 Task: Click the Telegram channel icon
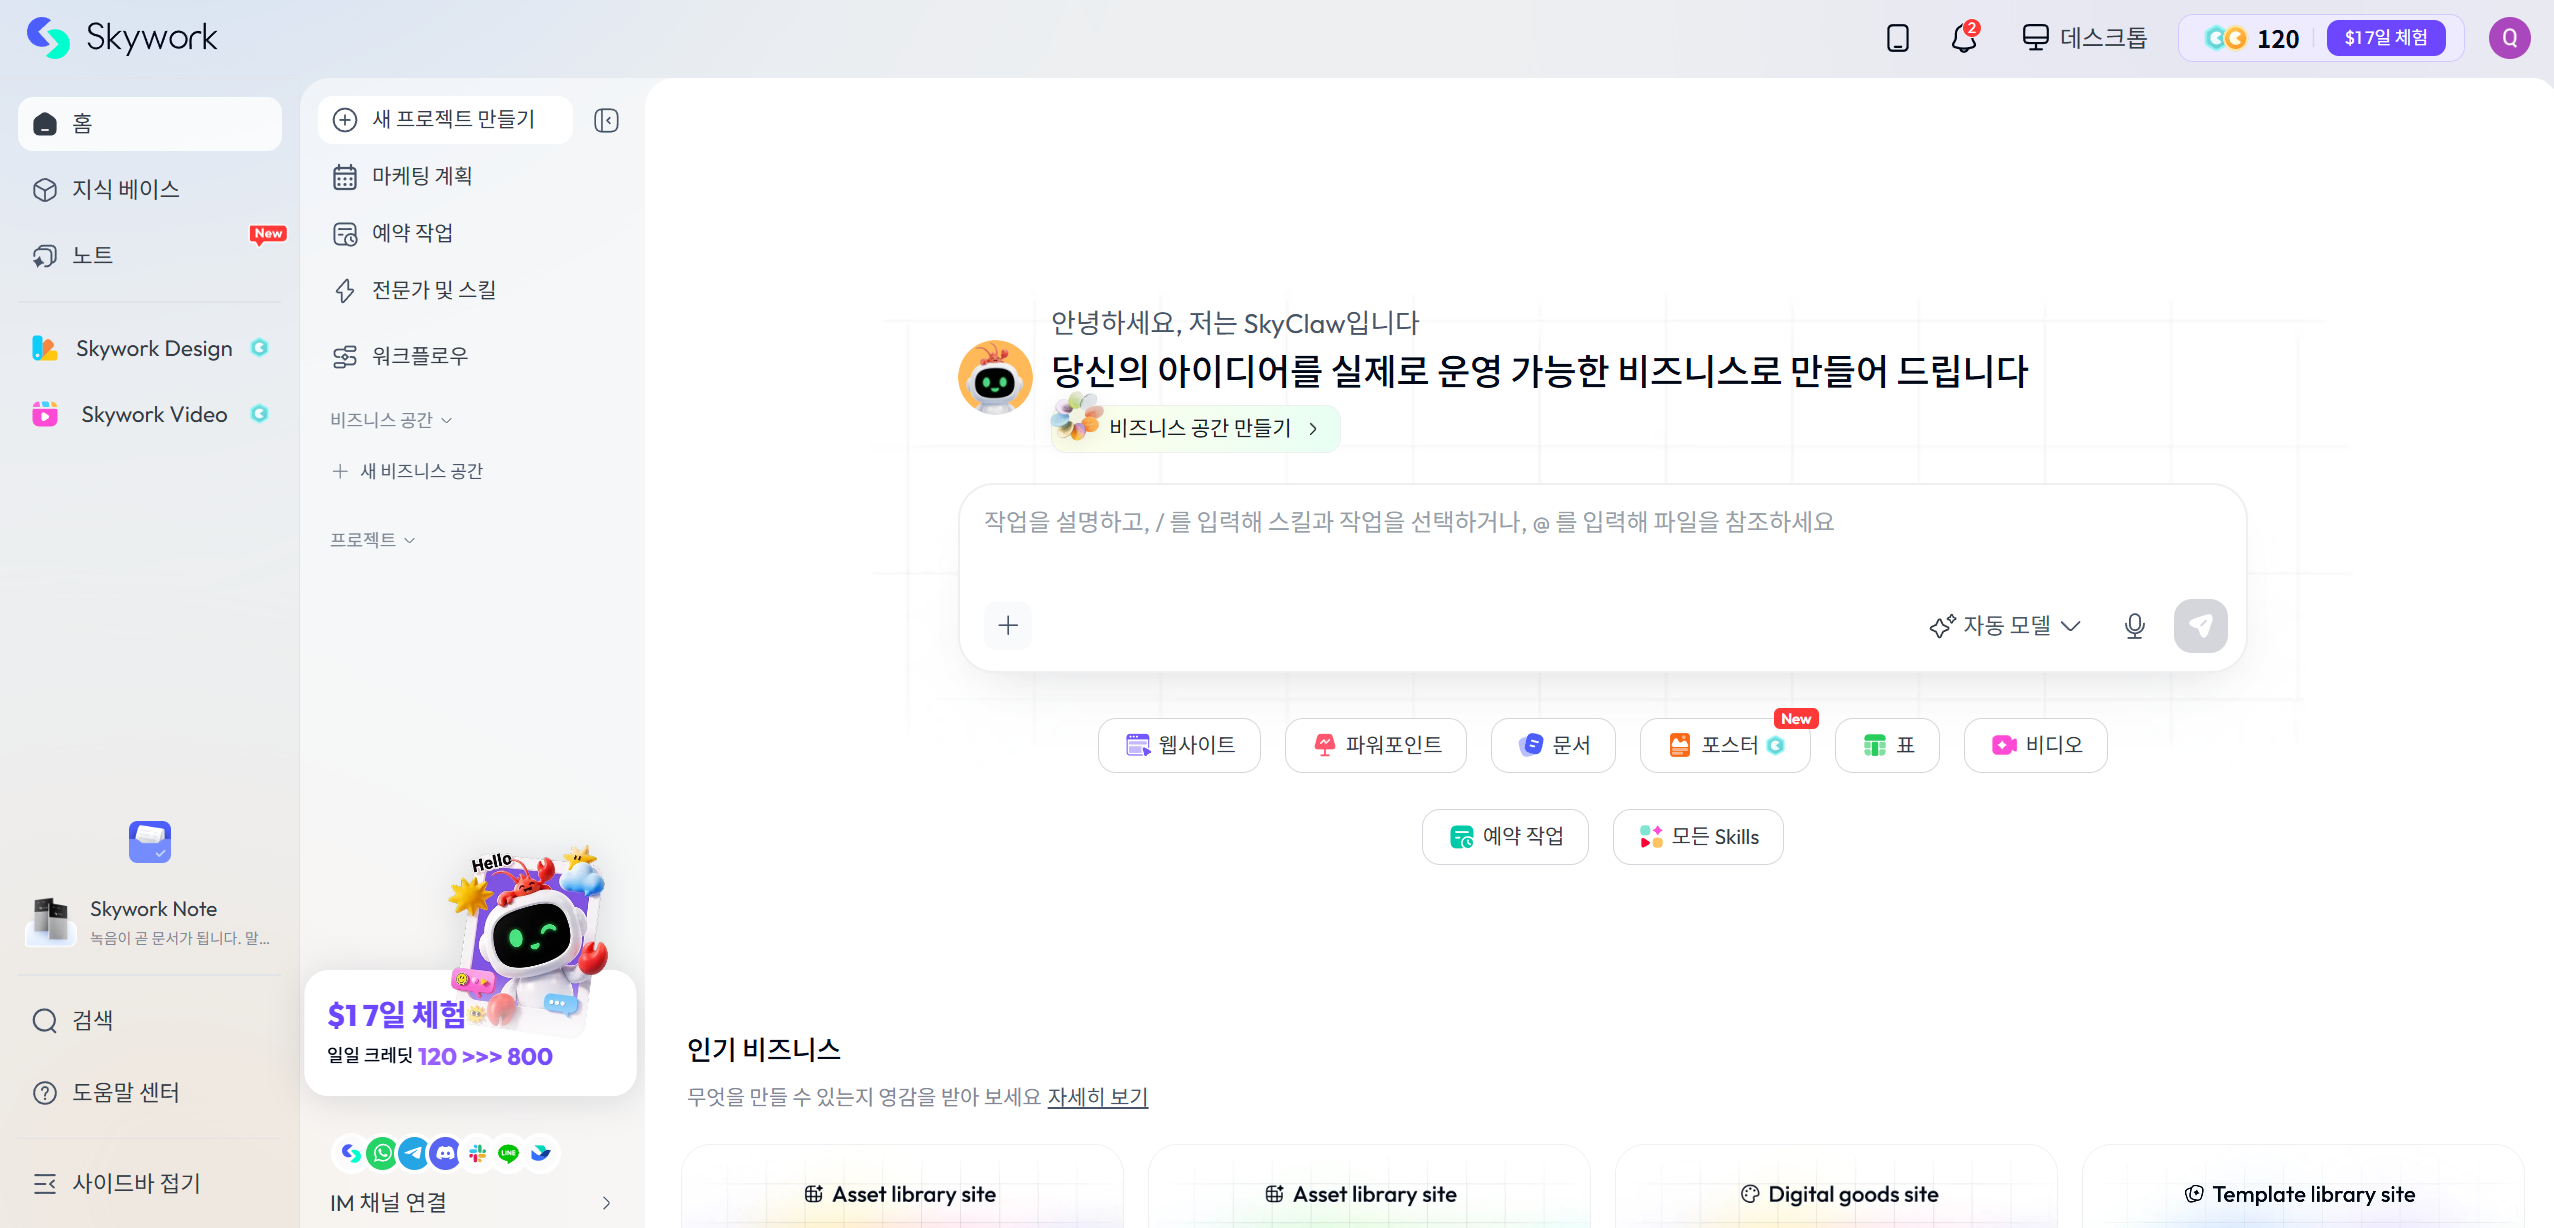click(x=414, y=1154)
